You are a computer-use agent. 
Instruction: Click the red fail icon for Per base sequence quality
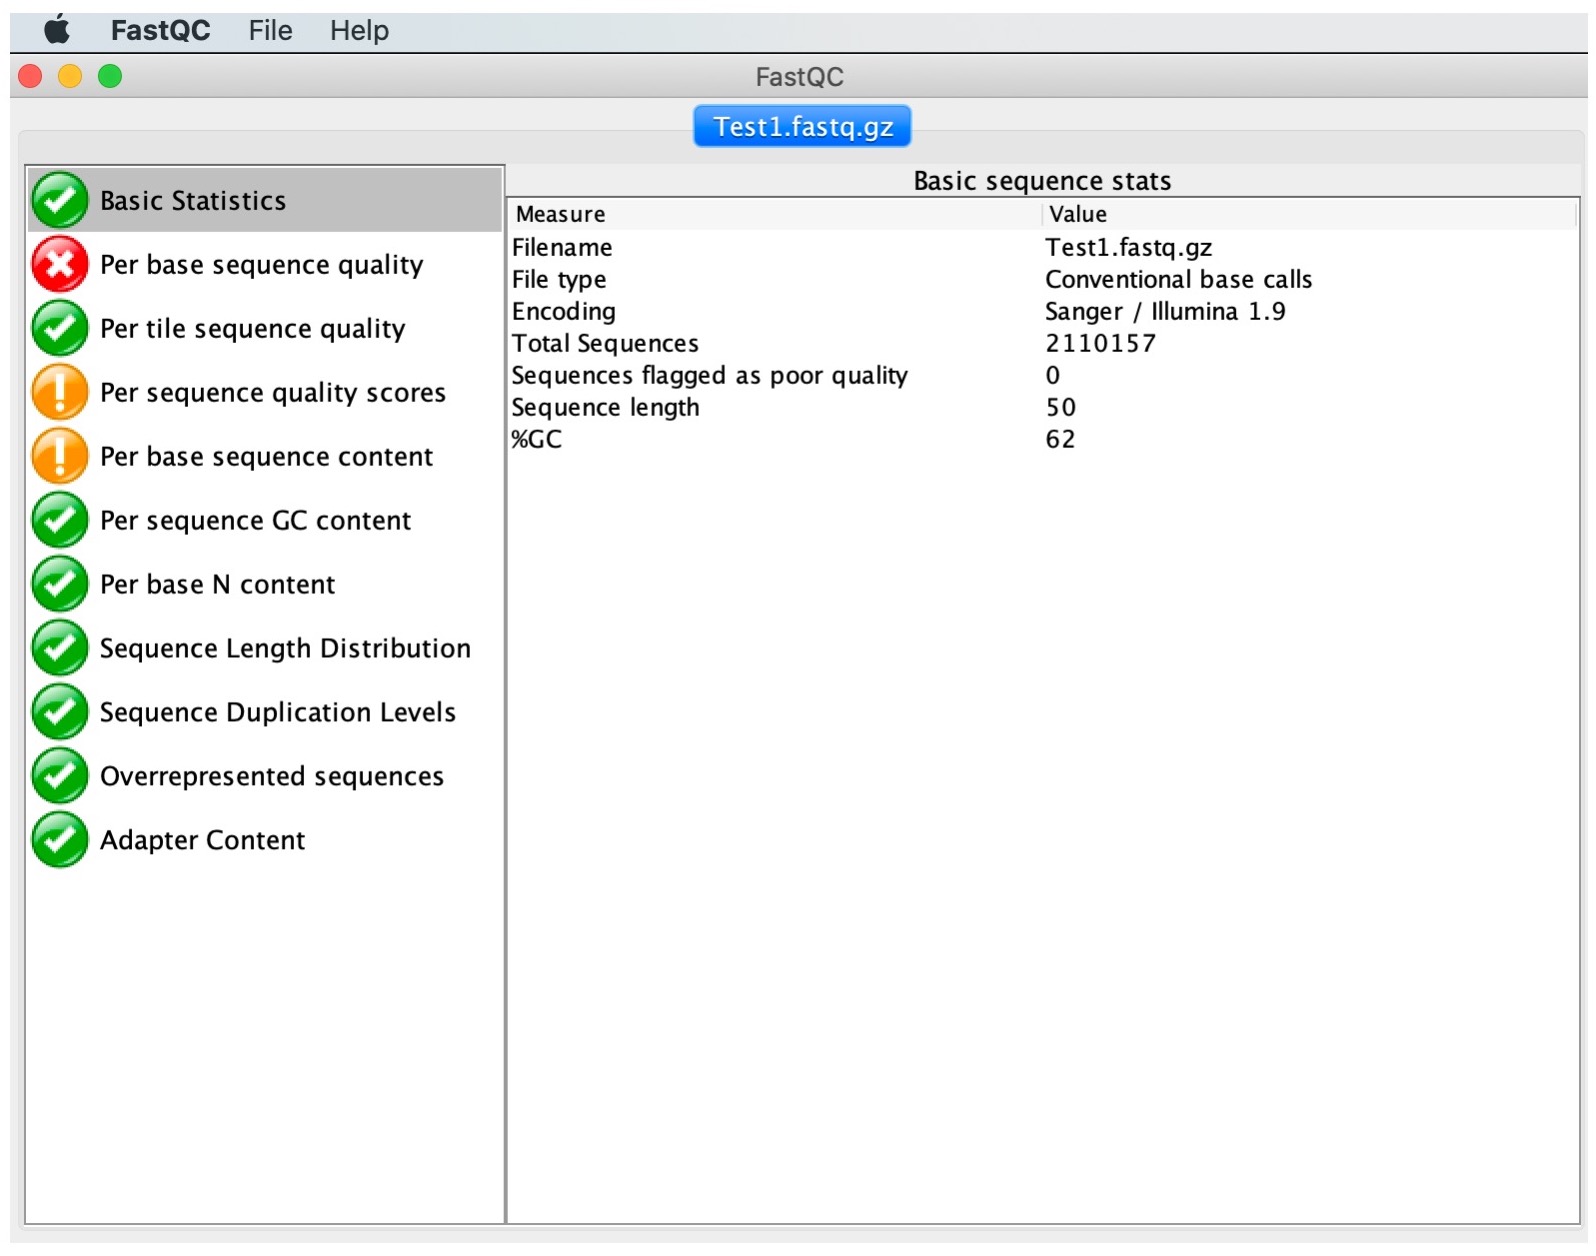[60, 264]
